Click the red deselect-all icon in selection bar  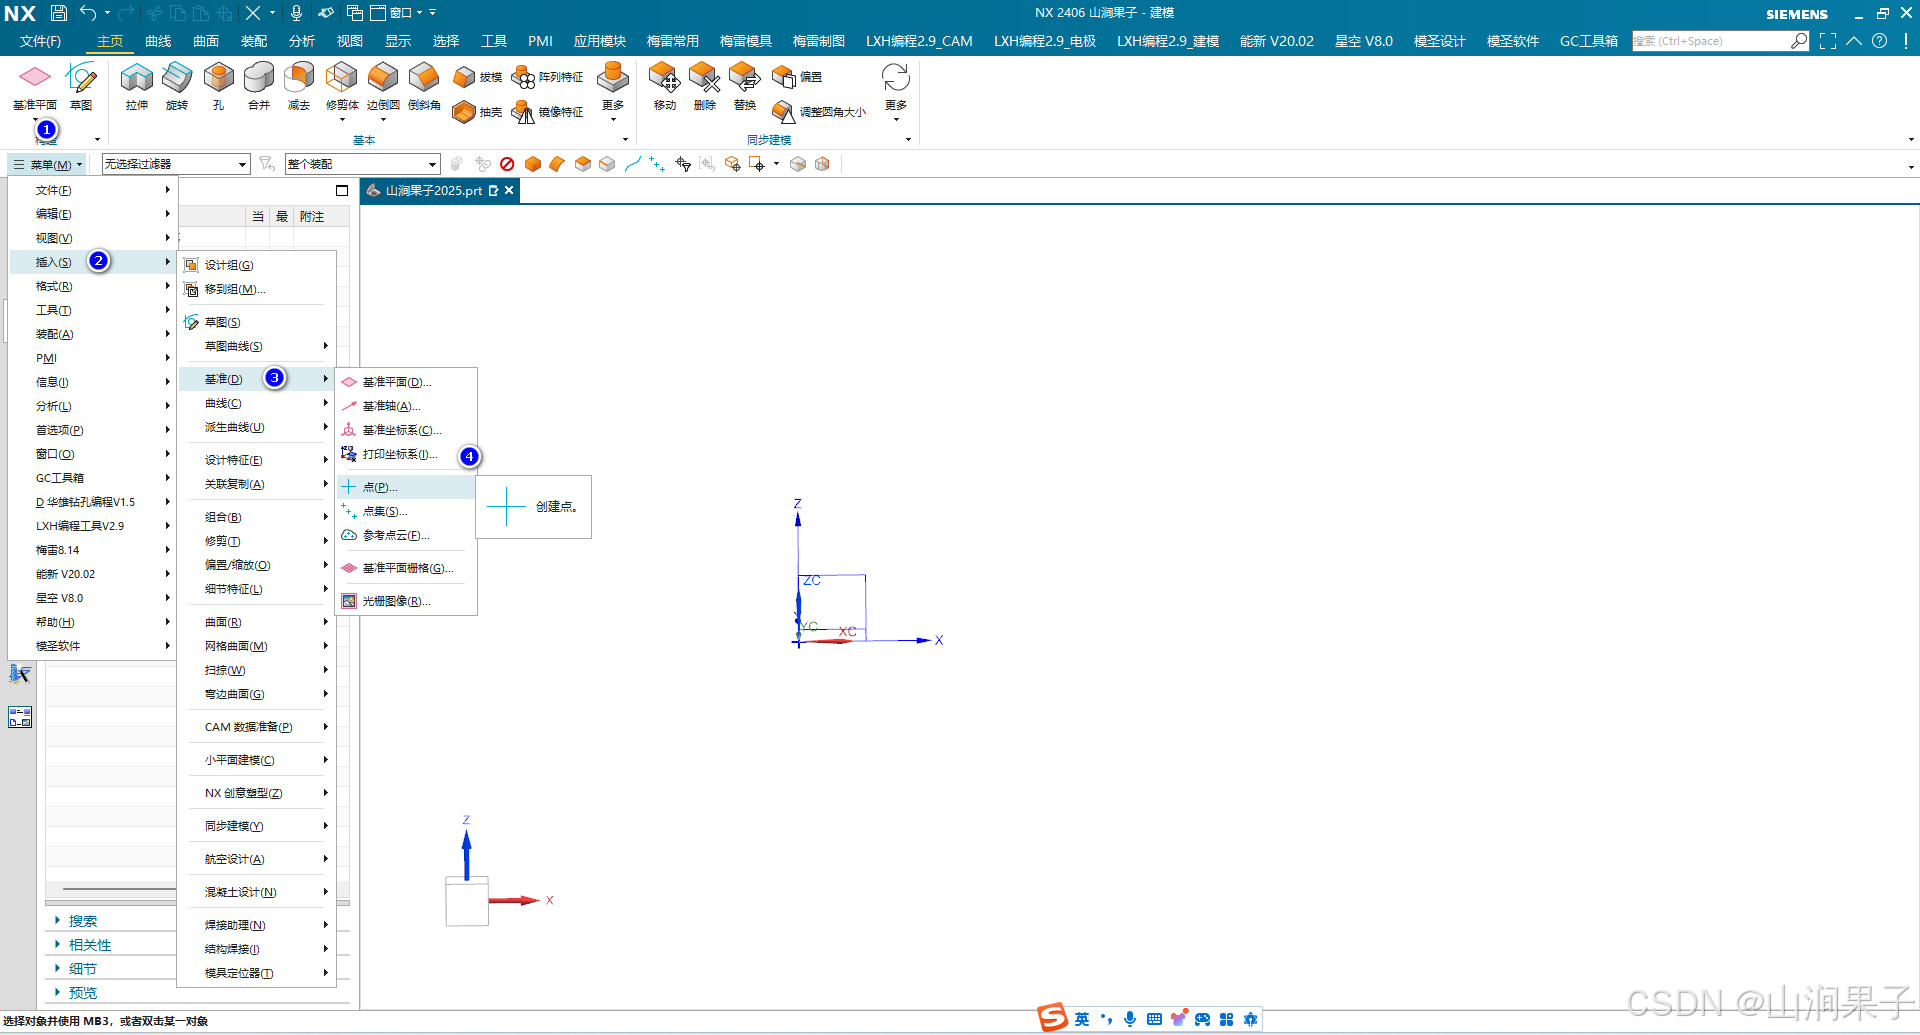point(507,164)
